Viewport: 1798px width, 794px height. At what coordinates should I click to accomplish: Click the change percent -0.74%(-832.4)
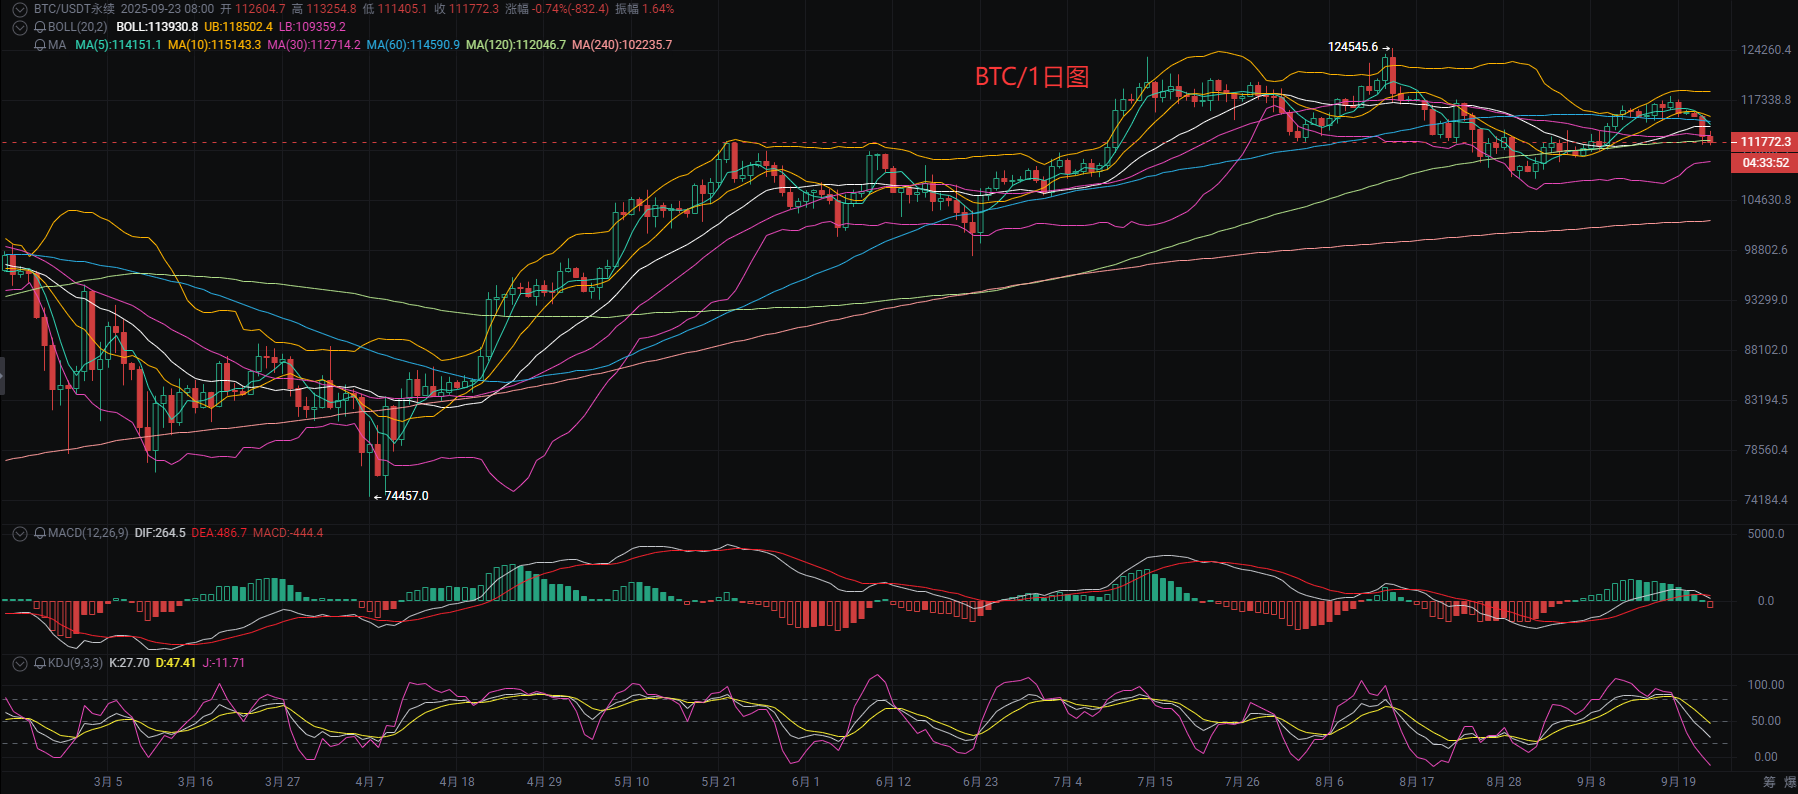coord(570,9)
